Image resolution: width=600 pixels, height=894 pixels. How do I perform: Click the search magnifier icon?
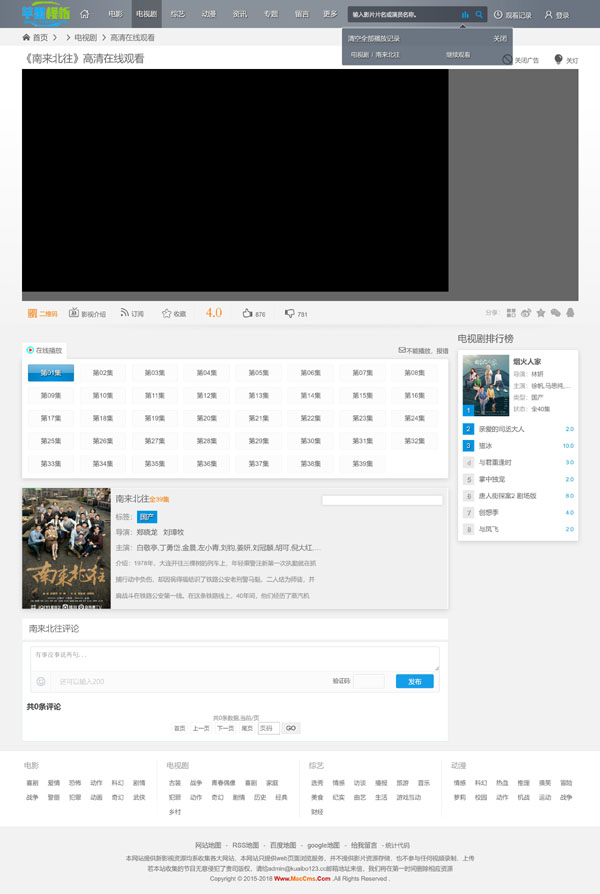[x=479, y=15]
